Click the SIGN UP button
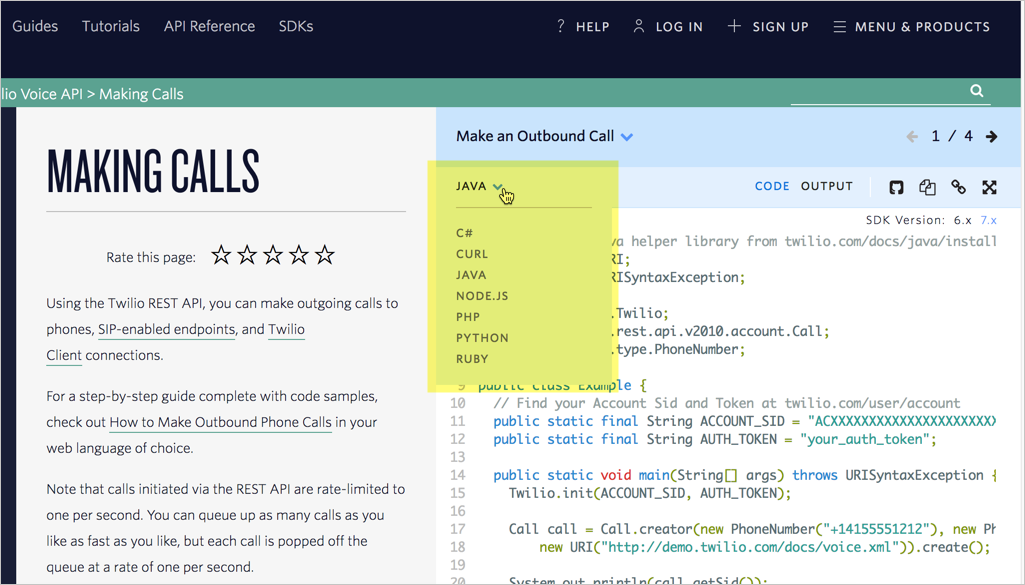 click(x=767, y=27)
